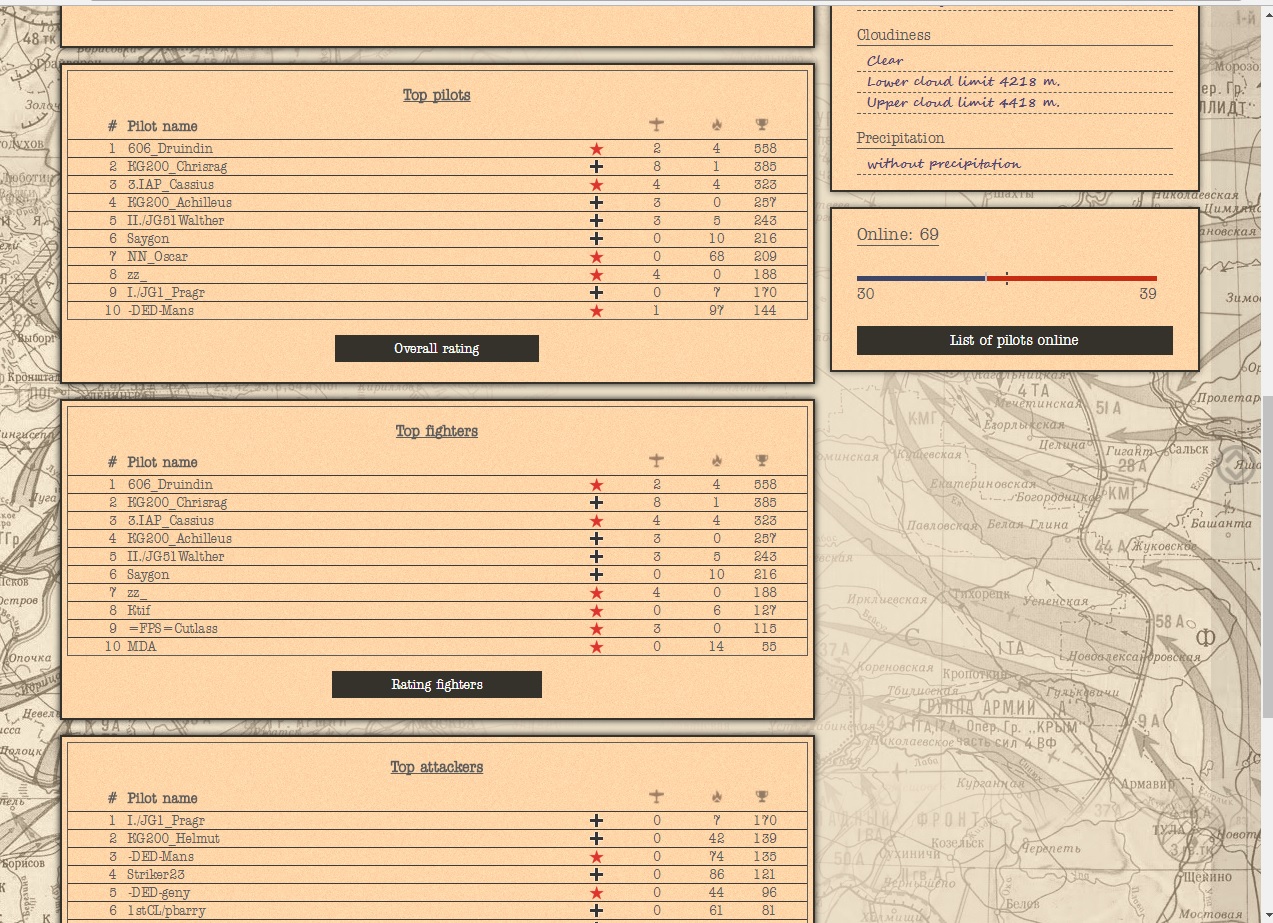Click Pilot name column header in Top attackers
The width and height of the screenshot is (1273, 923).
pos(162,798)
